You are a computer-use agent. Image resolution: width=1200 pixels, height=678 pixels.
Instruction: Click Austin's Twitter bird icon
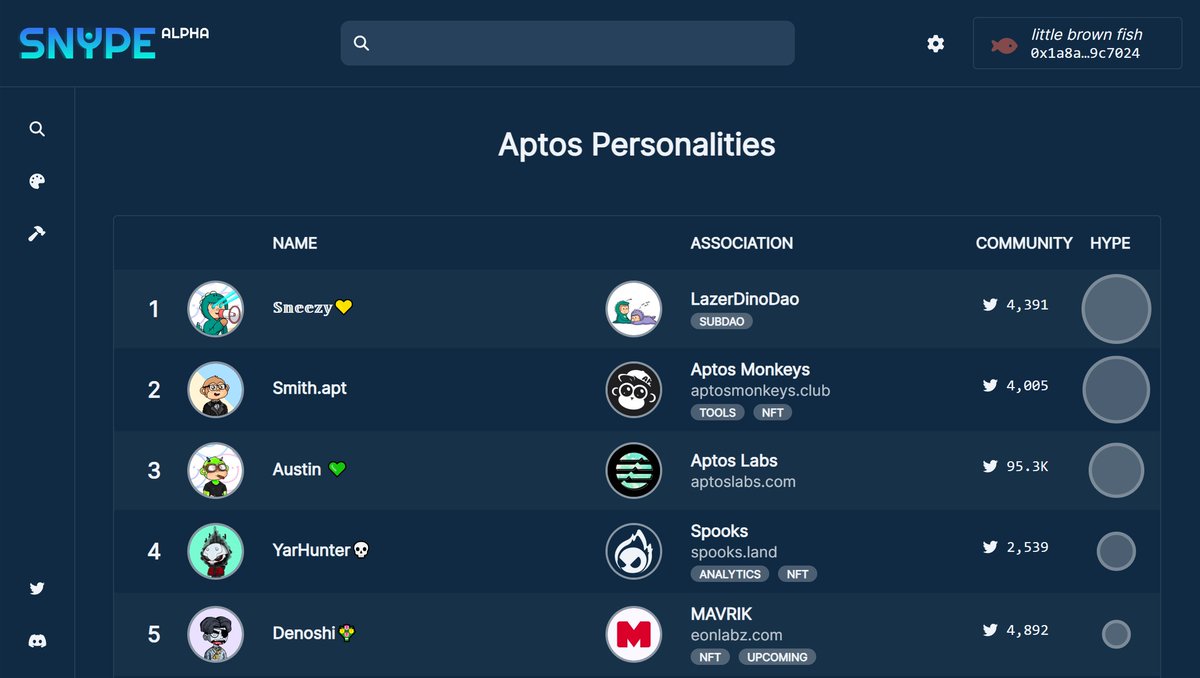pyautogui.click(x=990, y=466)
